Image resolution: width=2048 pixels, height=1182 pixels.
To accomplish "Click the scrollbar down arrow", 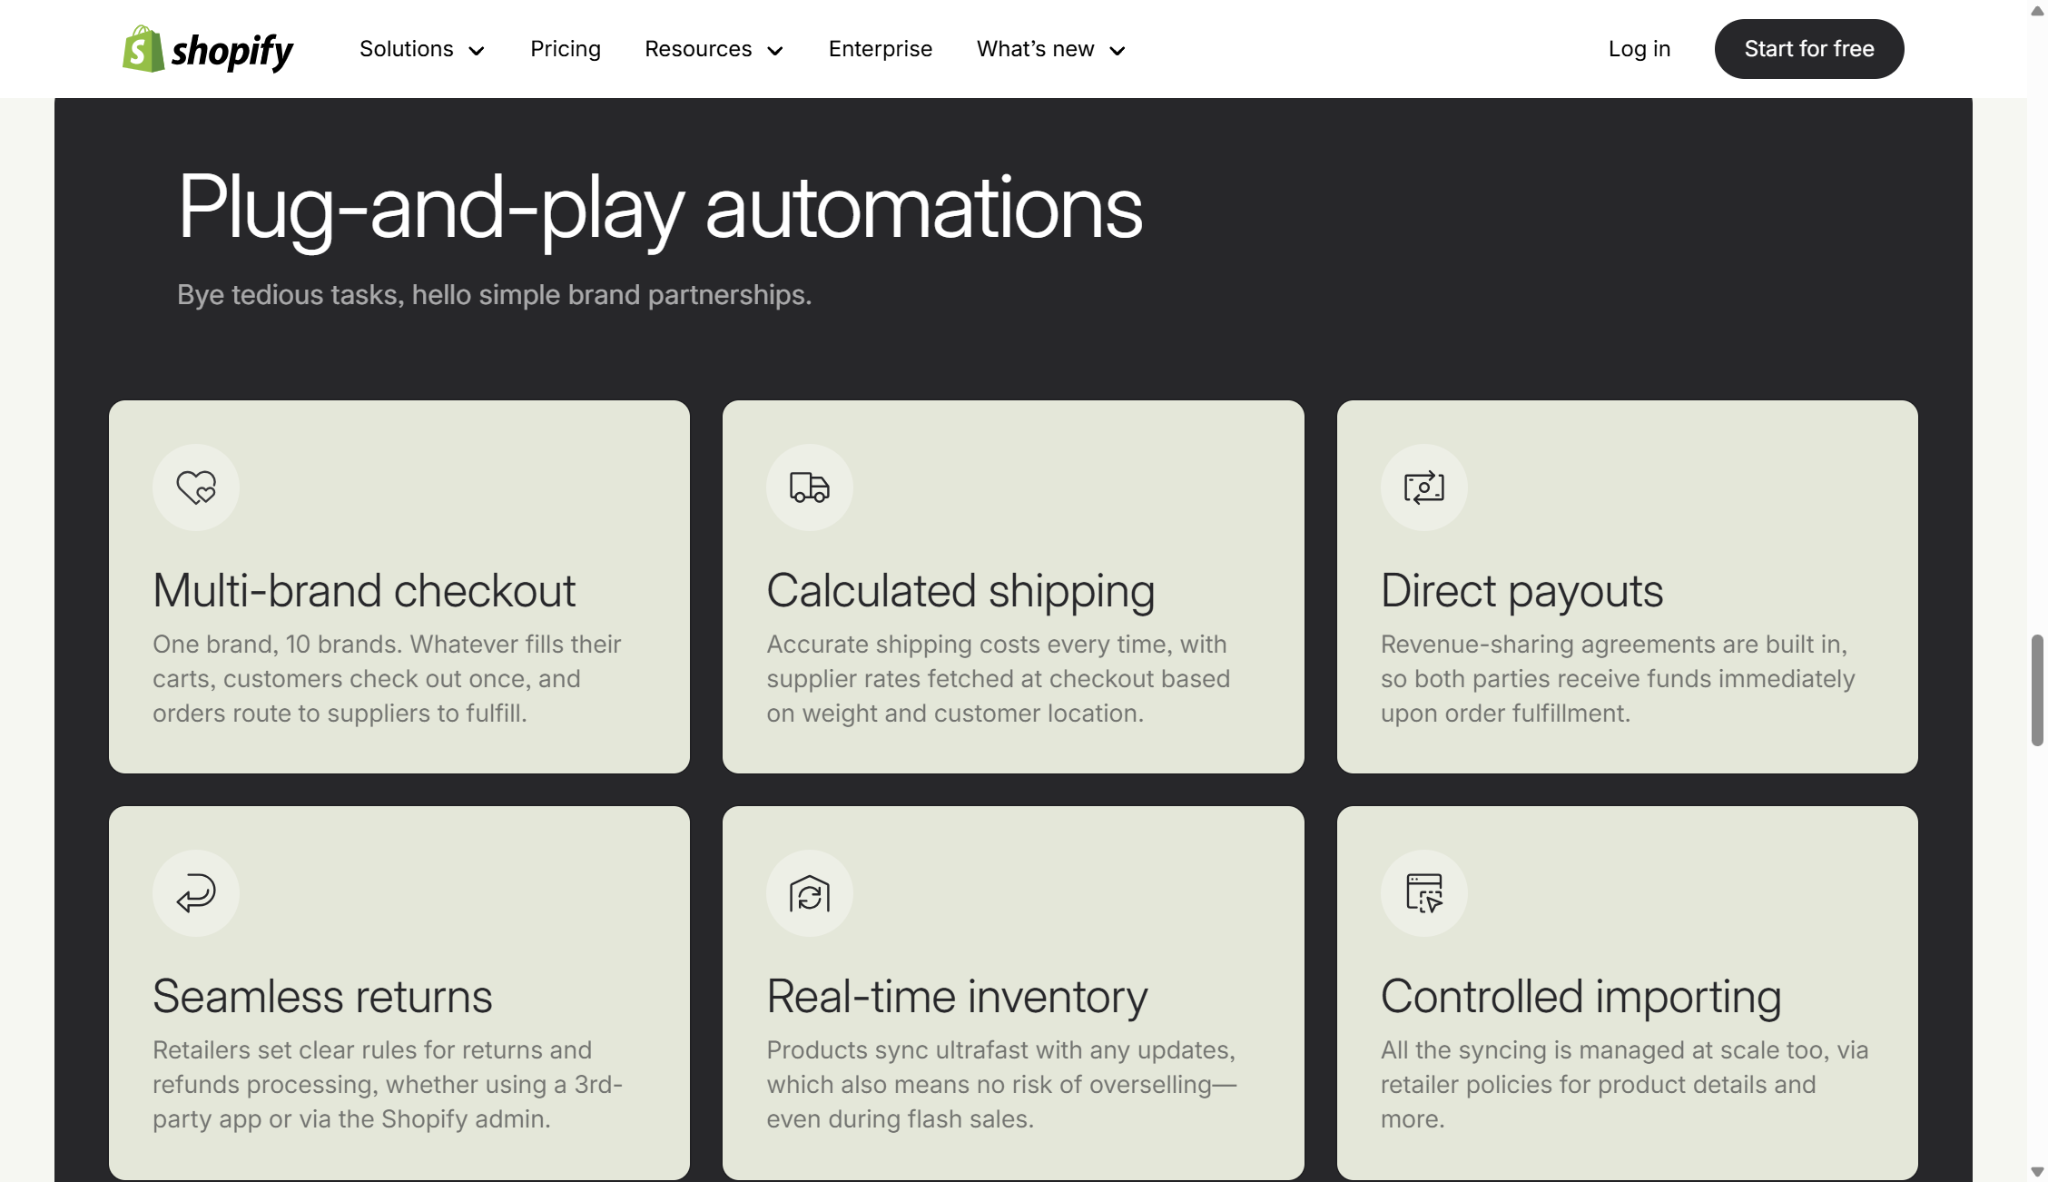I will (x=2037, y=1171).
